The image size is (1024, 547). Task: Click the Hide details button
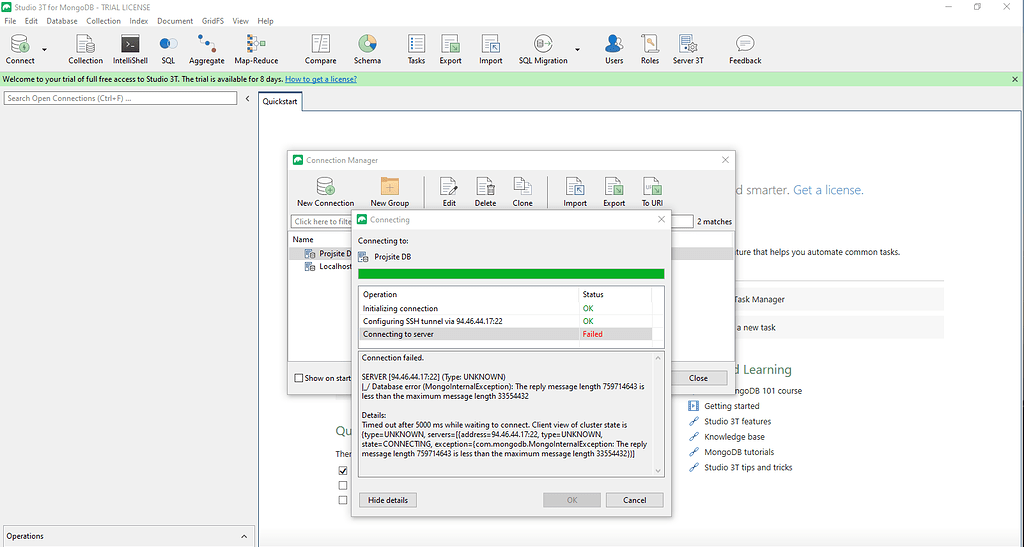click(389, 500)
